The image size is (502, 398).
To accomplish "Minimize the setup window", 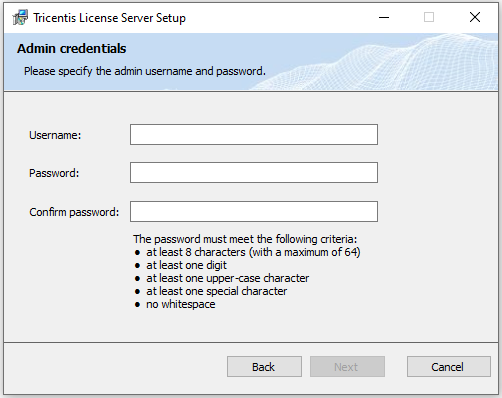I will pos(384,17).
